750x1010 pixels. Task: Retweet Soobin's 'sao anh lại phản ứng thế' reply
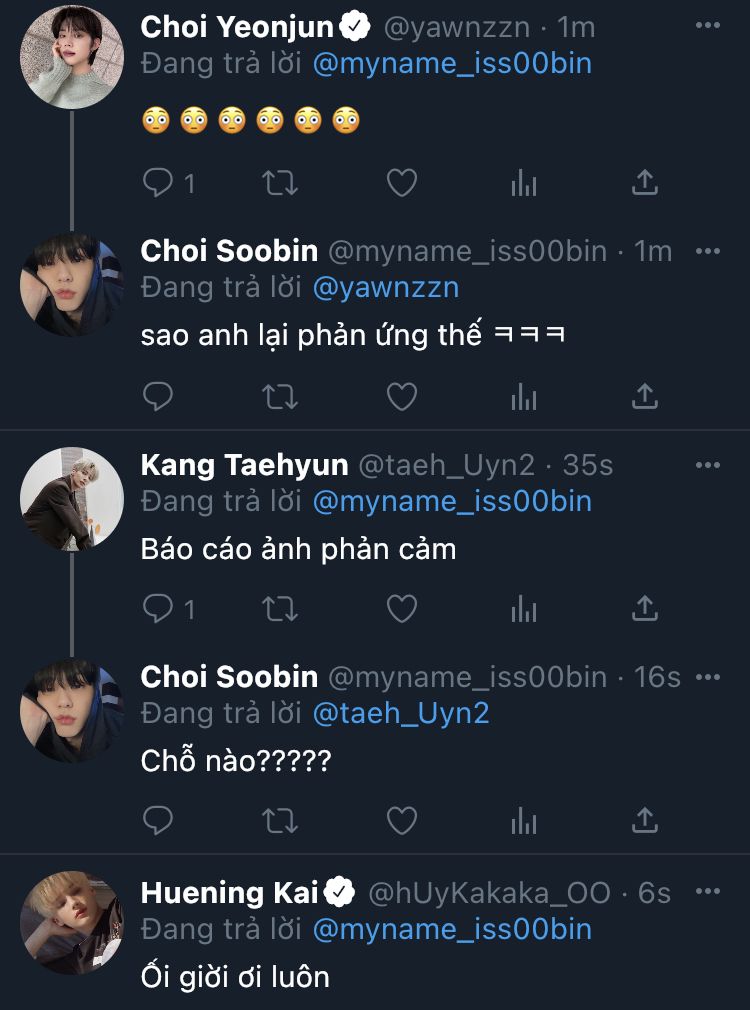pyautogui.click(x=280, y=397)
